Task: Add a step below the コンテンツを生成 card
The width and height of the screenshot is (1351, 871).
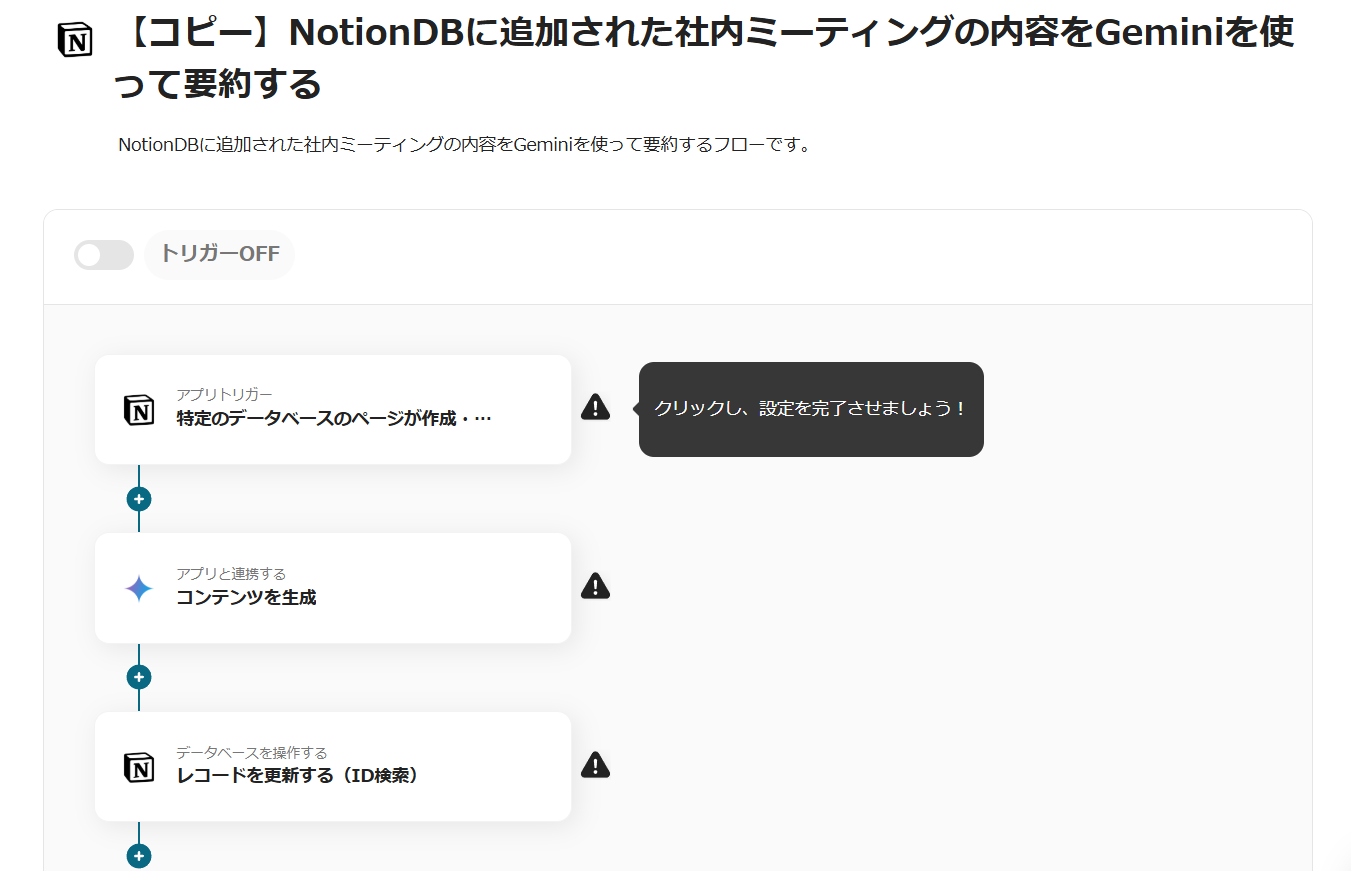Action: [x=139, y=677]
